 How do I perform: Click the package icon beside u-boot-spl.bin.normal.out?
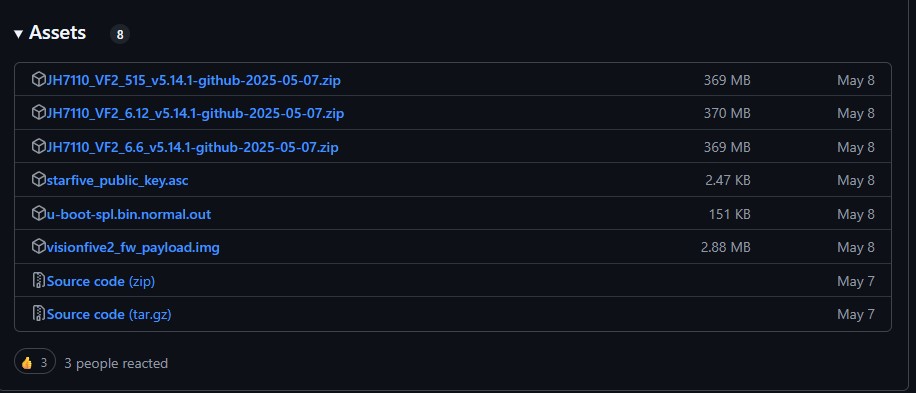39,214
